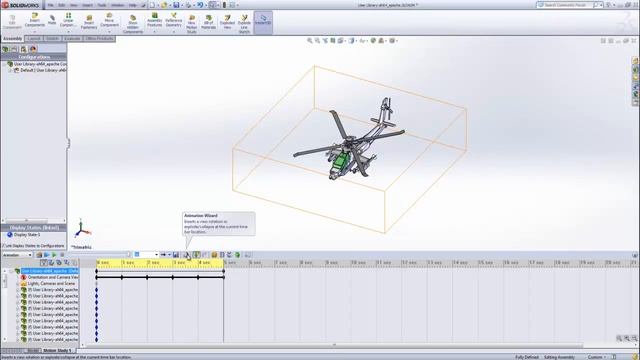640x360 pixels.
Task: Switch to the Evaluate tab
Action: [x=72, y=39]
